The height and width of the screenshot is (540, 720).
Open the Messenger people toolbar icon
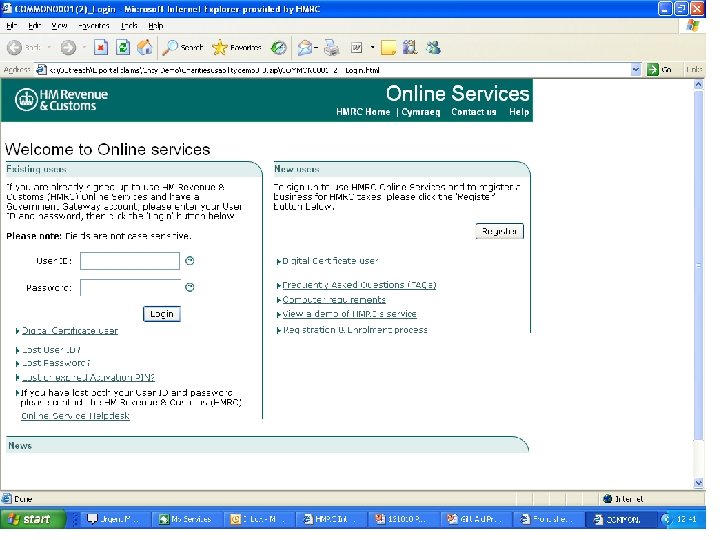click(x=433, y=47)
